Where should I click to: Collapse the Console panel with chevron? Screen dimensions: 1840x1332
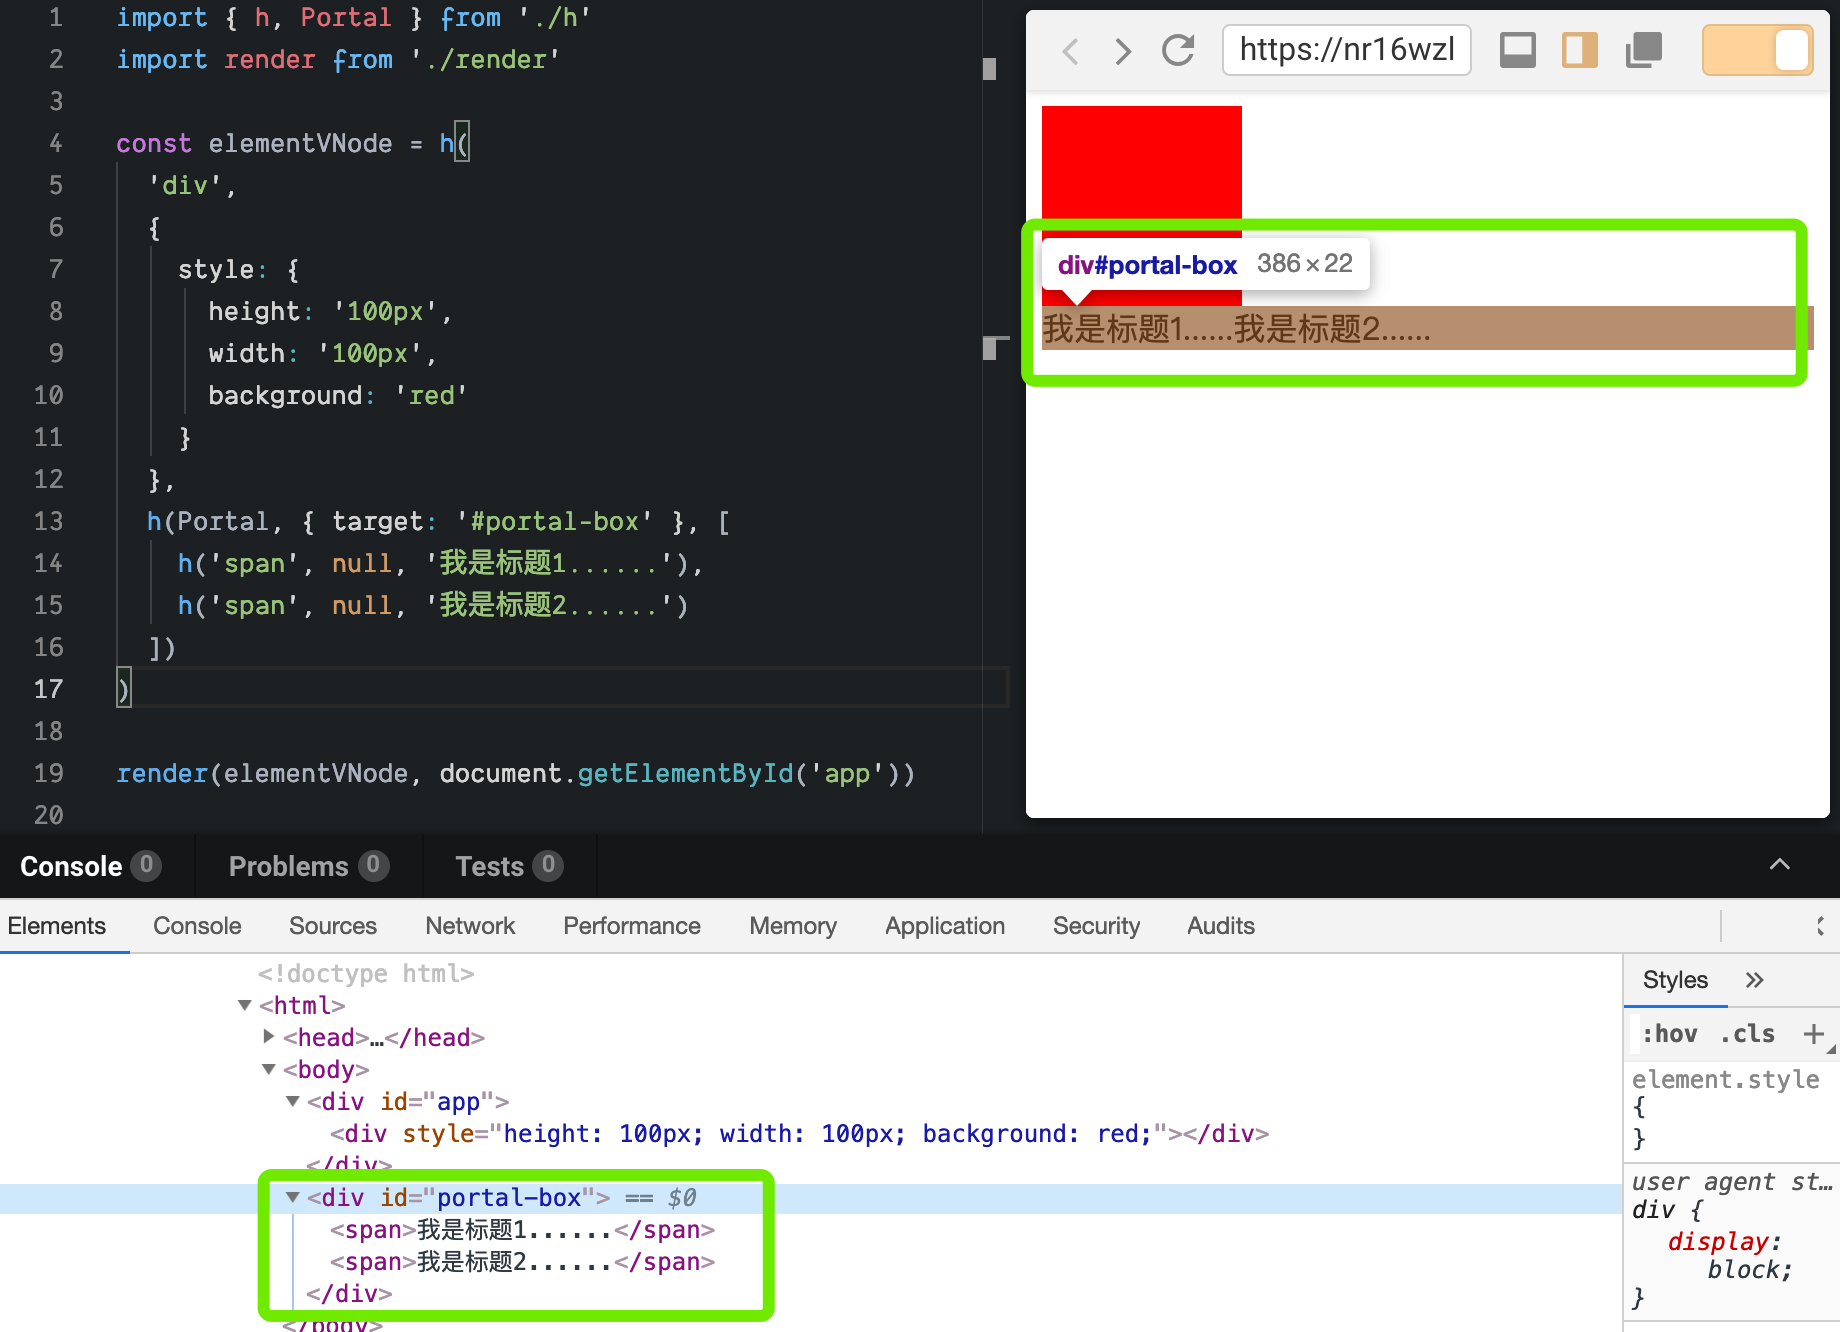1779,865
